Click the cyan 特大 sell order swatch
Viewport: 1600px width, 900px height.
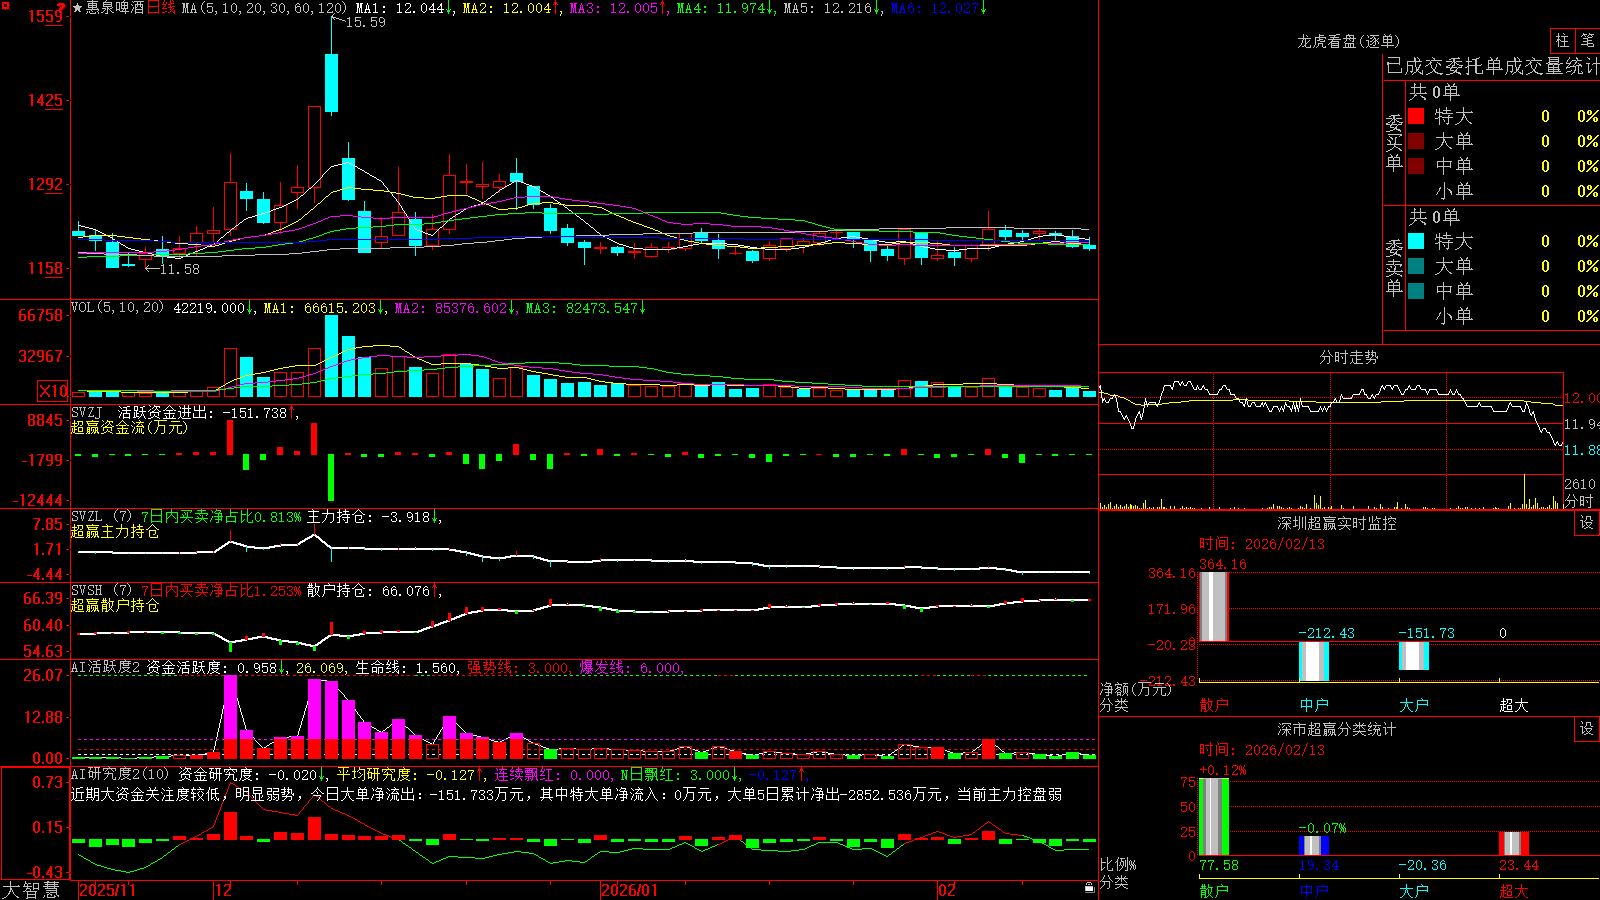(x=1416, y=241)
